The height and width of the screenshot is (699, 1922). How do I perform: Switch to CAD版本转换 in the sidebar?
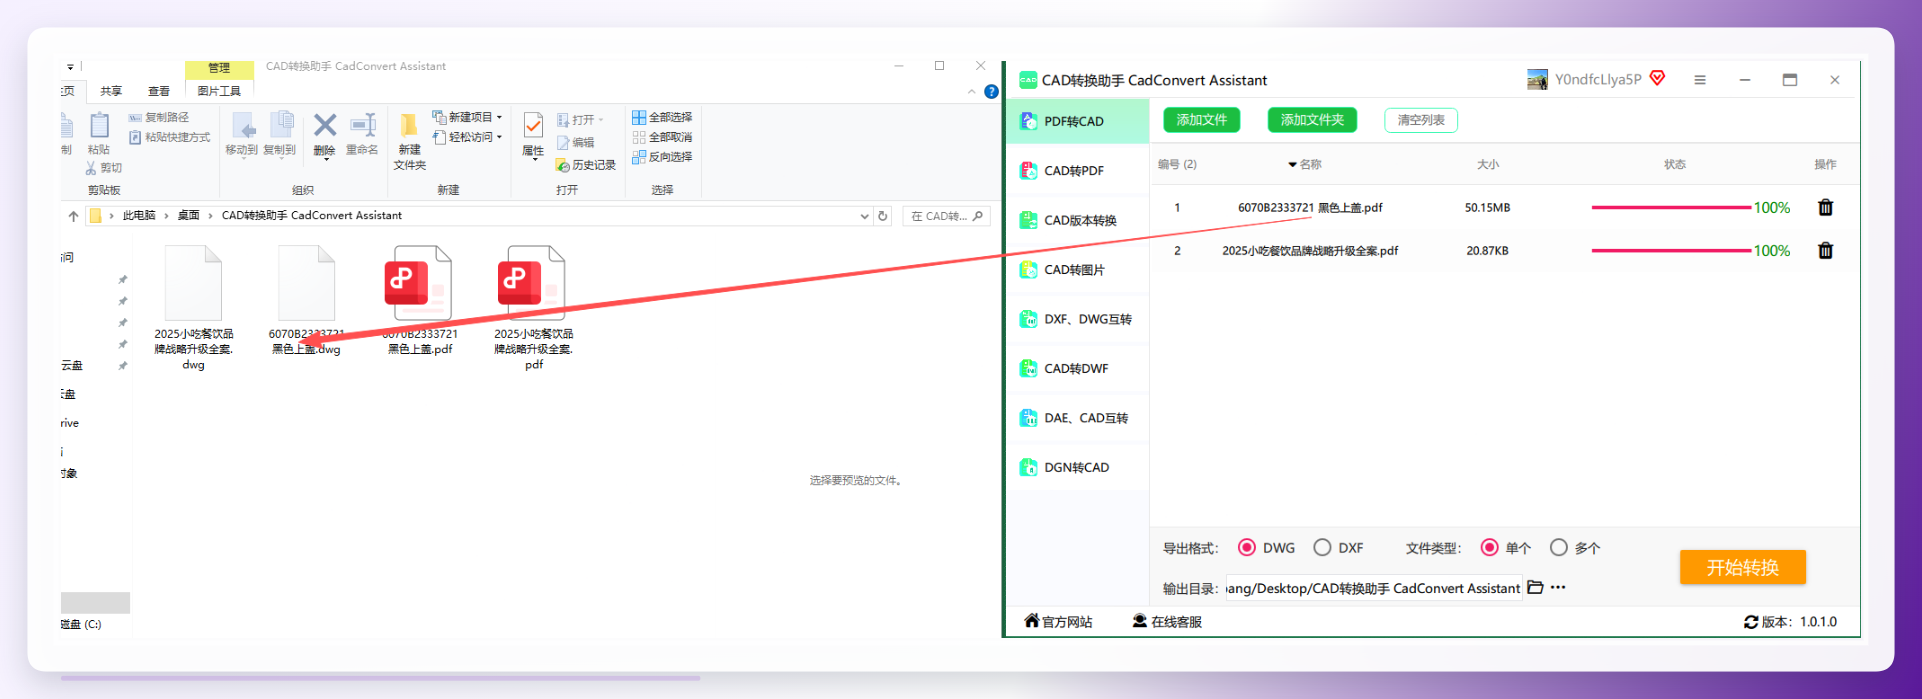(1078, 220)
